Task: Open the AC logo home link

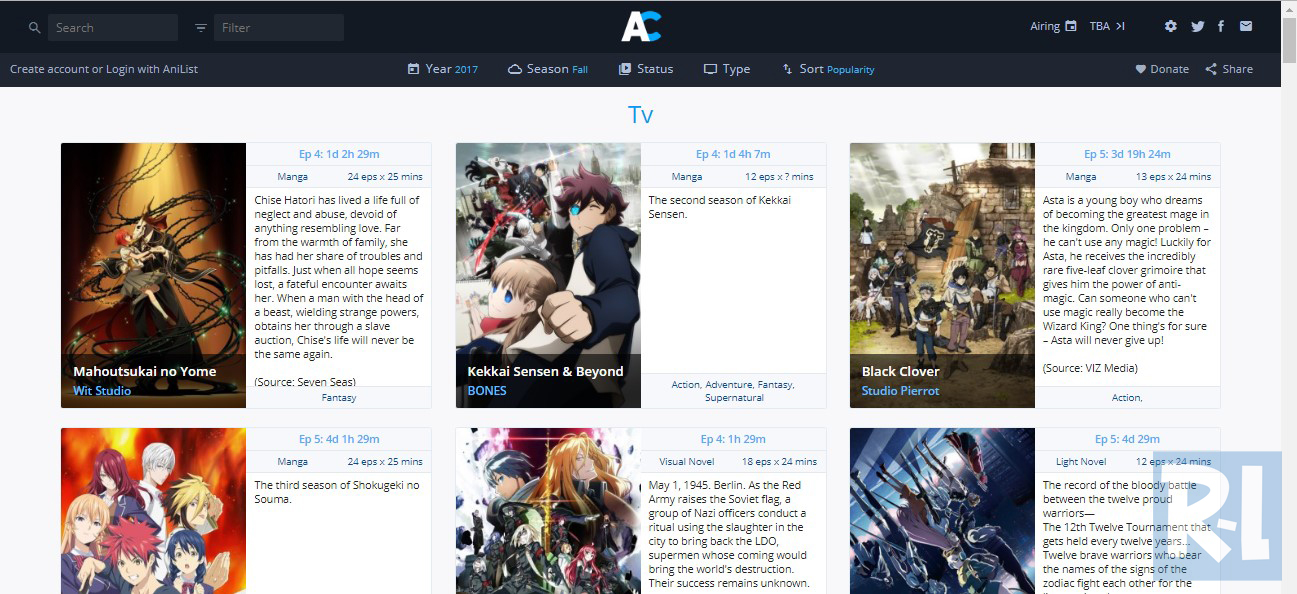Action: pos(641,27)
